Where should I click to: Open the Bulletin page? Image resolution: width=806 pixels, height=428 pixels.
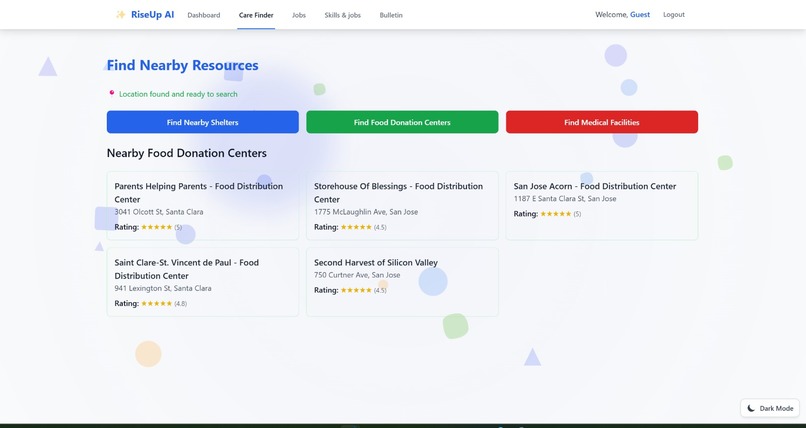[x=391, y=15]
